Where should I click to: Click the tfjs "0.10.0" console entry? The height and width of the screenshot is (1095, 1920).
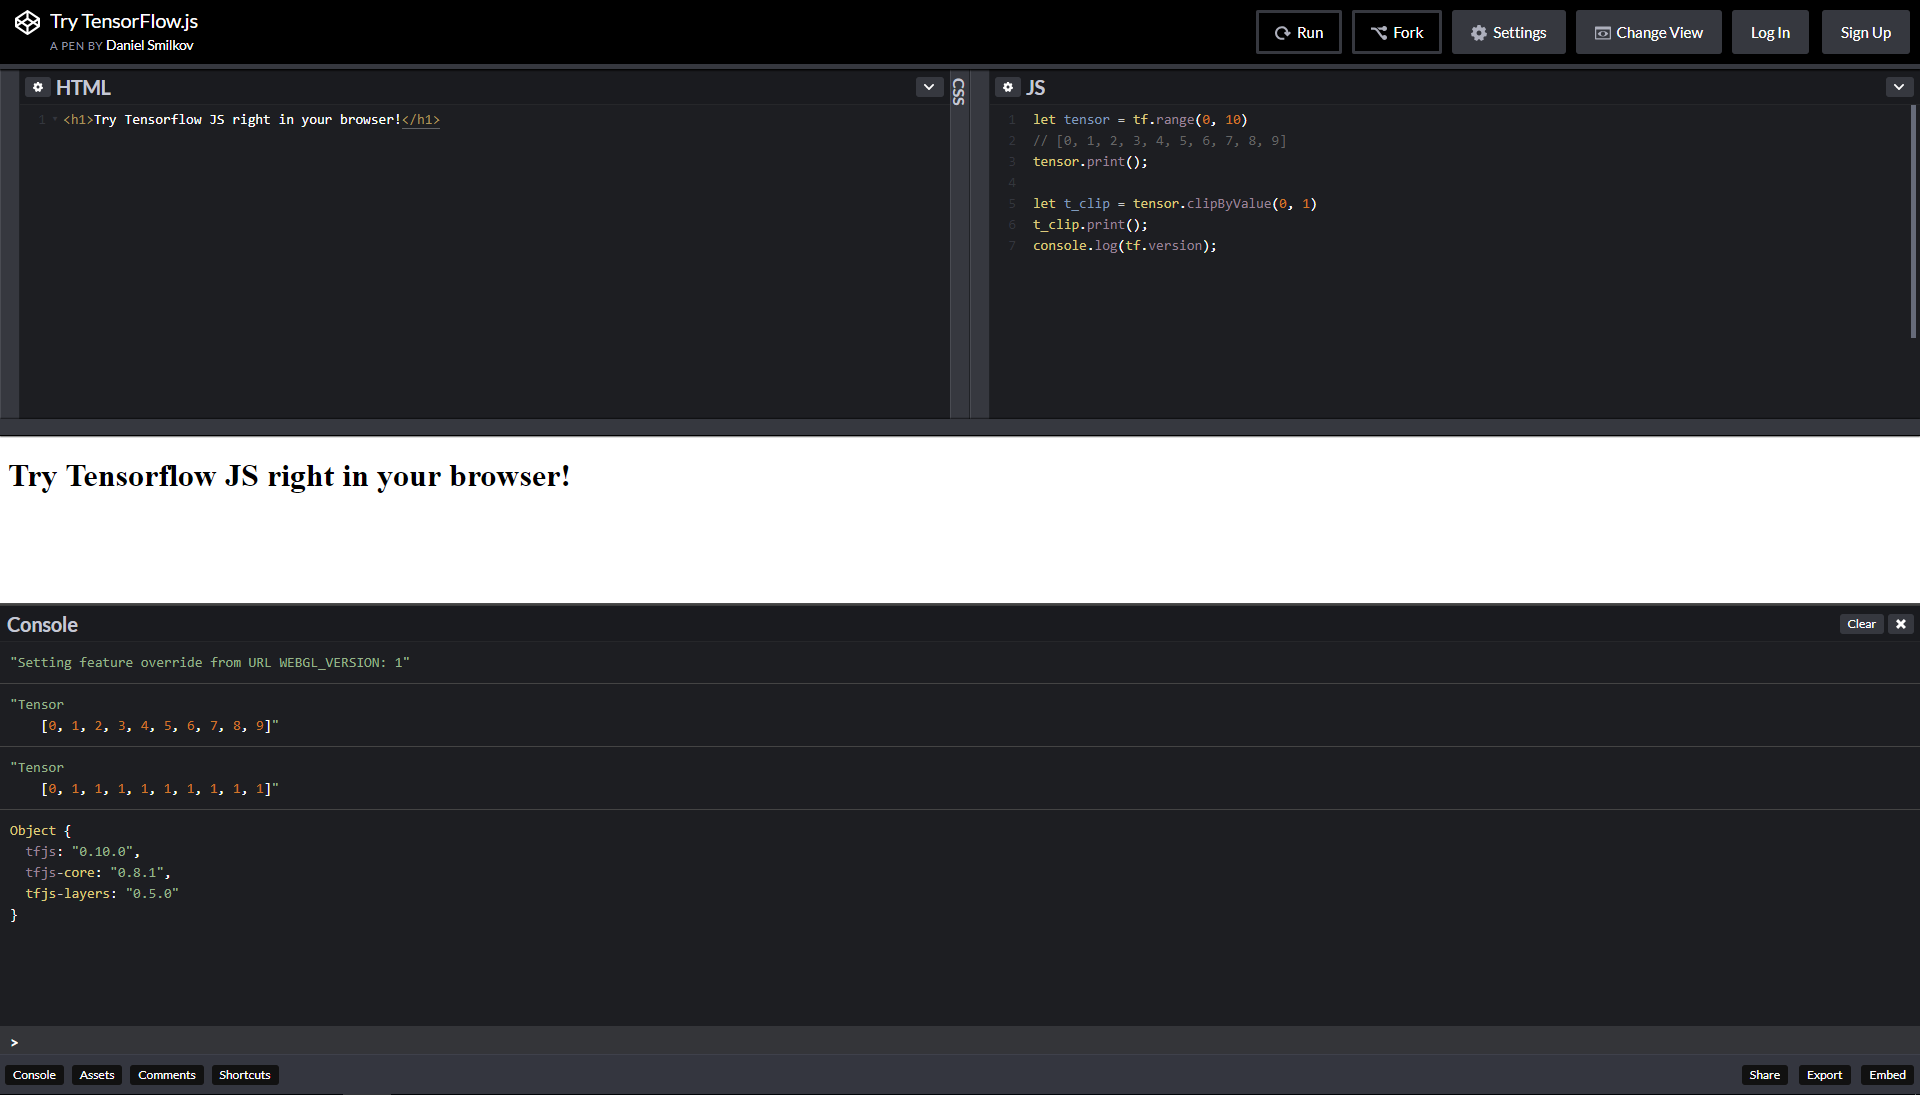tap(83, 852)
